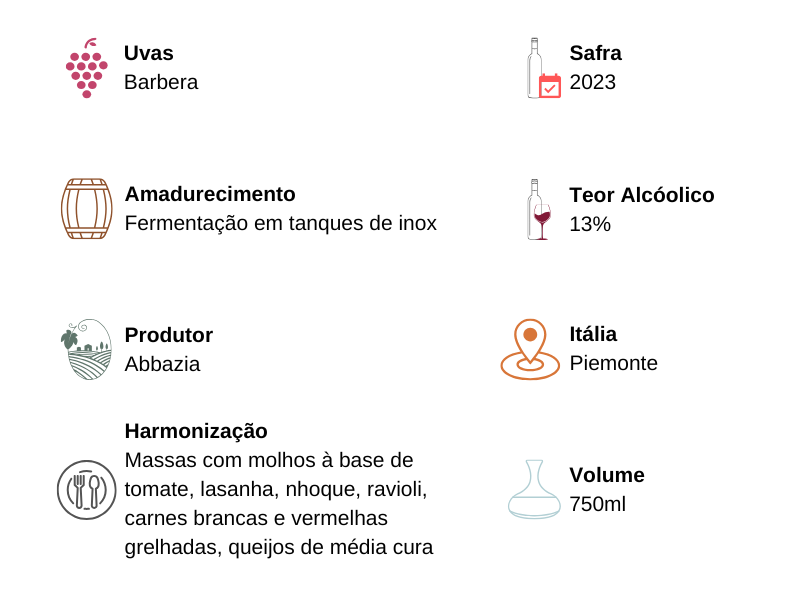Click the Abbazia producer name
The image size is (800, 600).
162,364
